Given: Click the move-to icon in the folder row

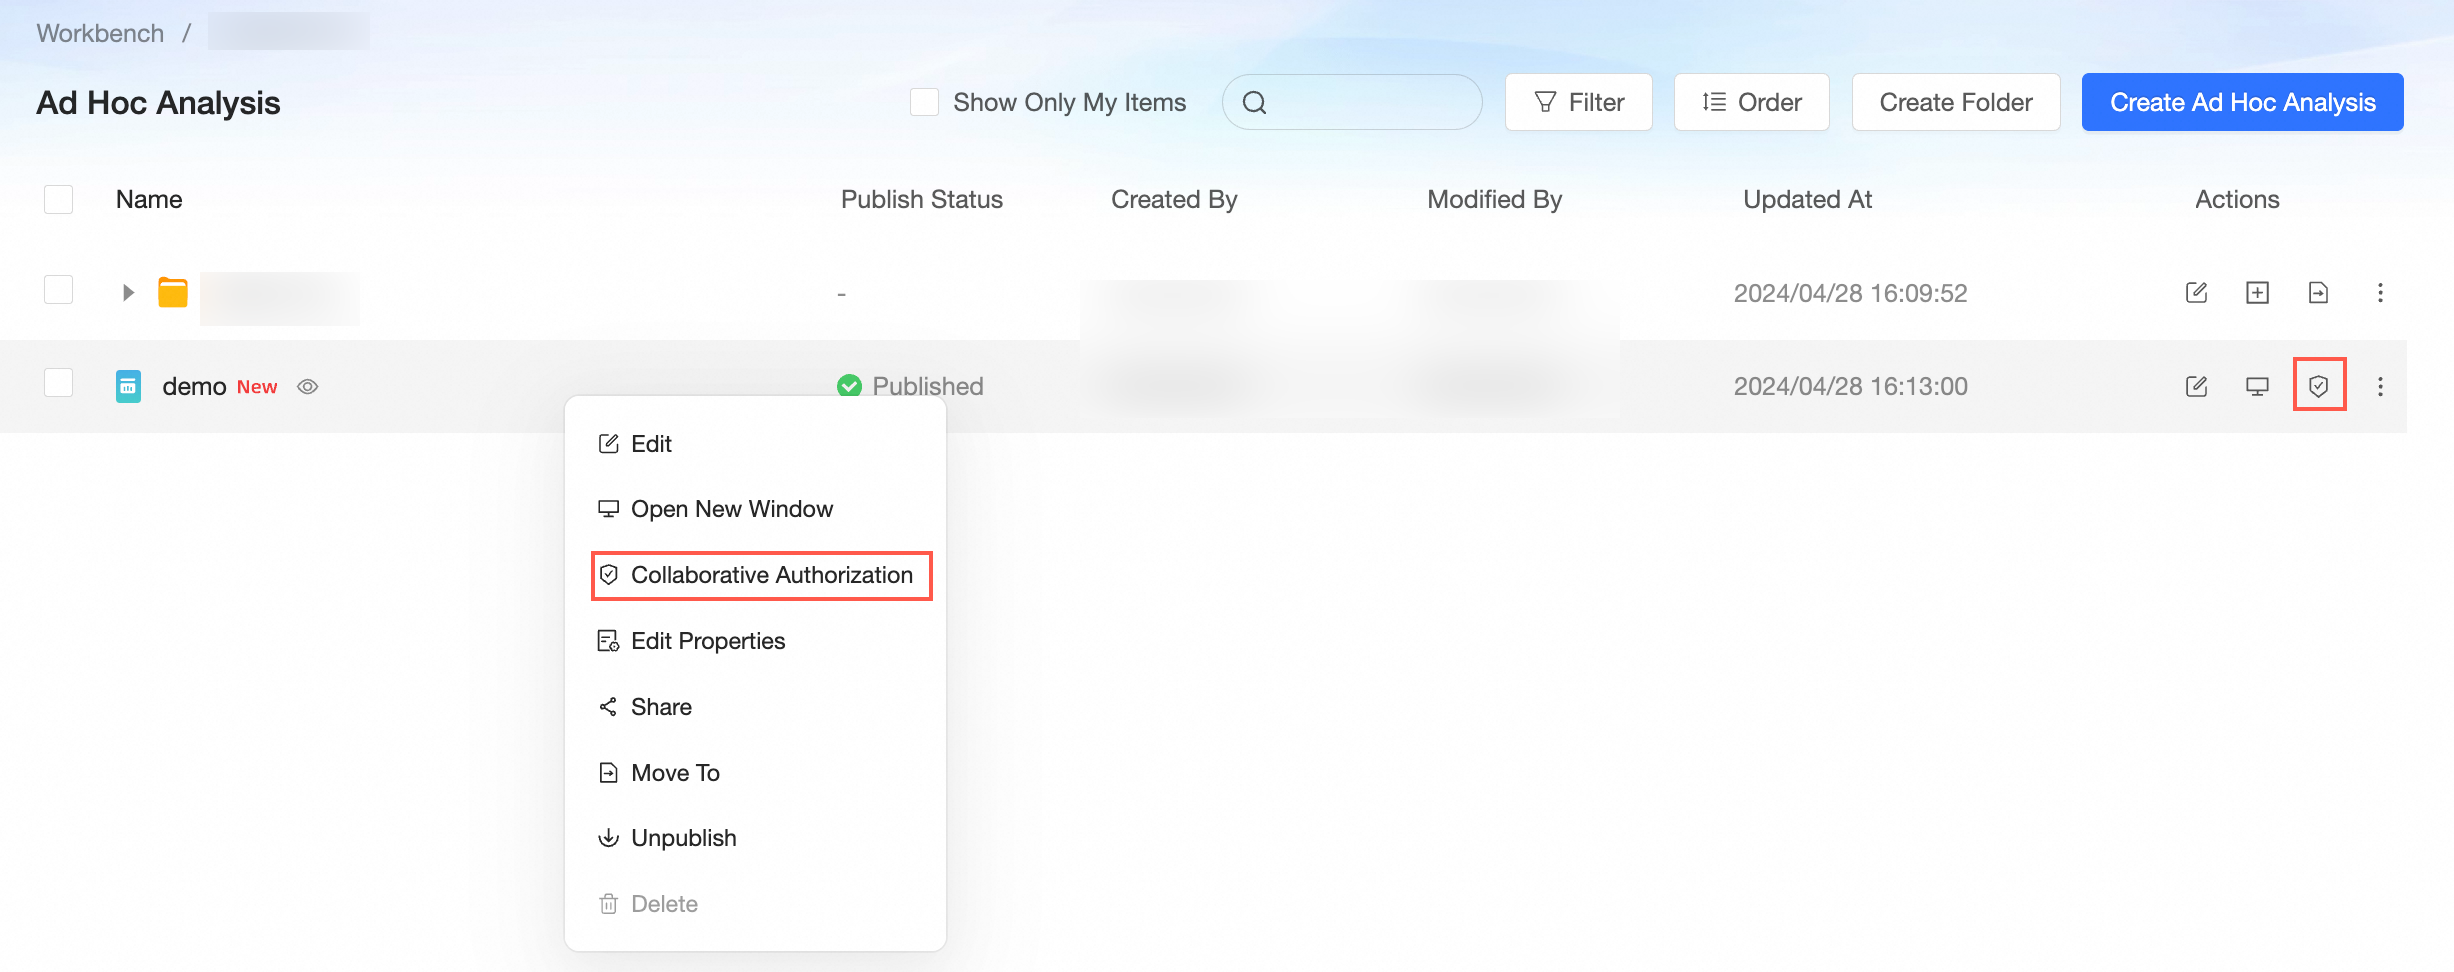Looking at the screenshot, I should pos(2318,293).
